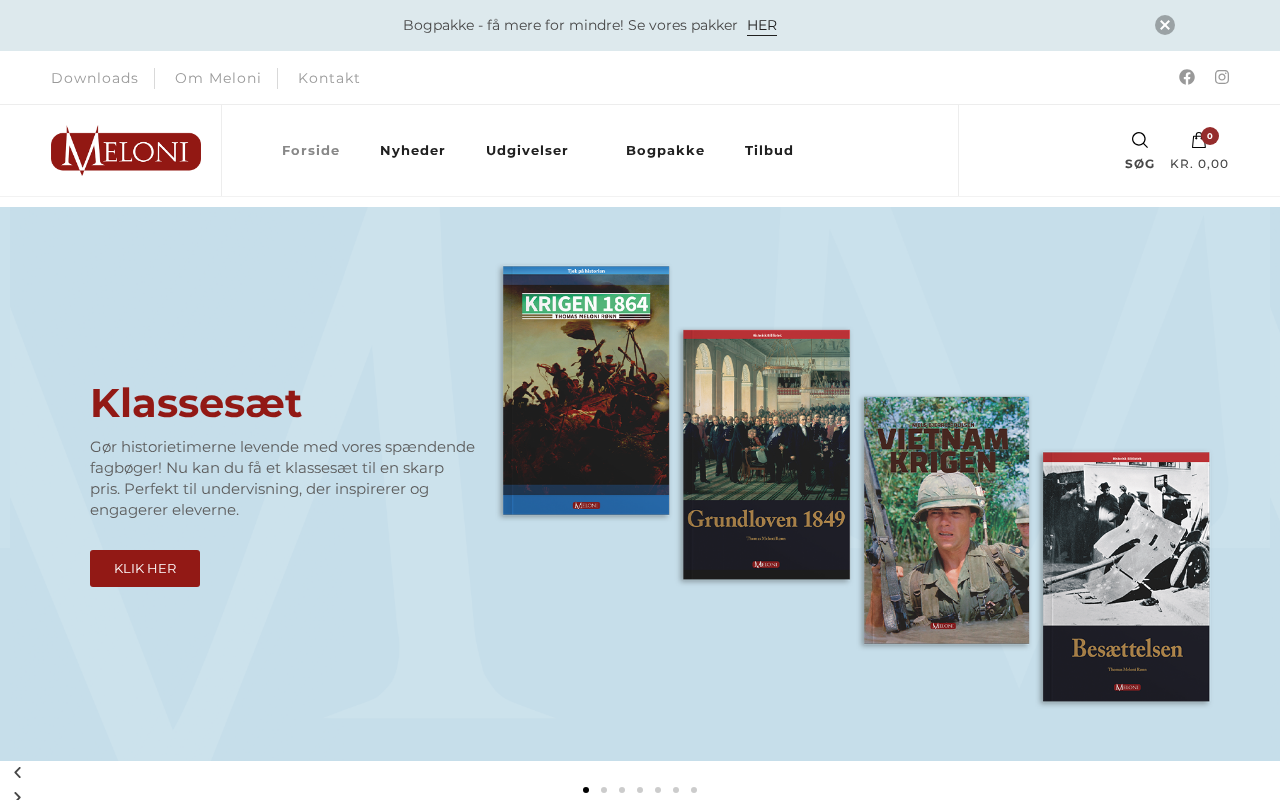Select the Forside menu item

(x=311, y=151)
